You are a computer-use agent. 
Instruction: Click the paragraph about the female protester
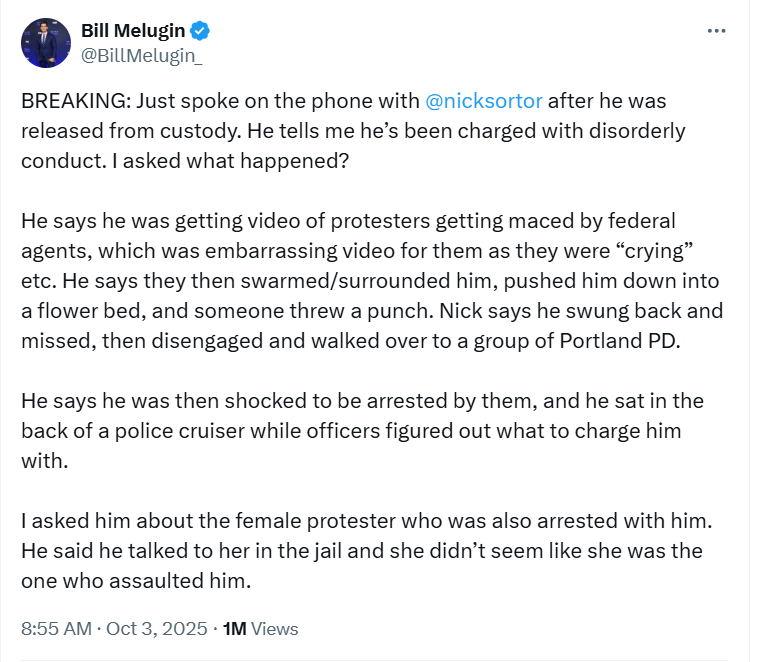tap(360, 550)
